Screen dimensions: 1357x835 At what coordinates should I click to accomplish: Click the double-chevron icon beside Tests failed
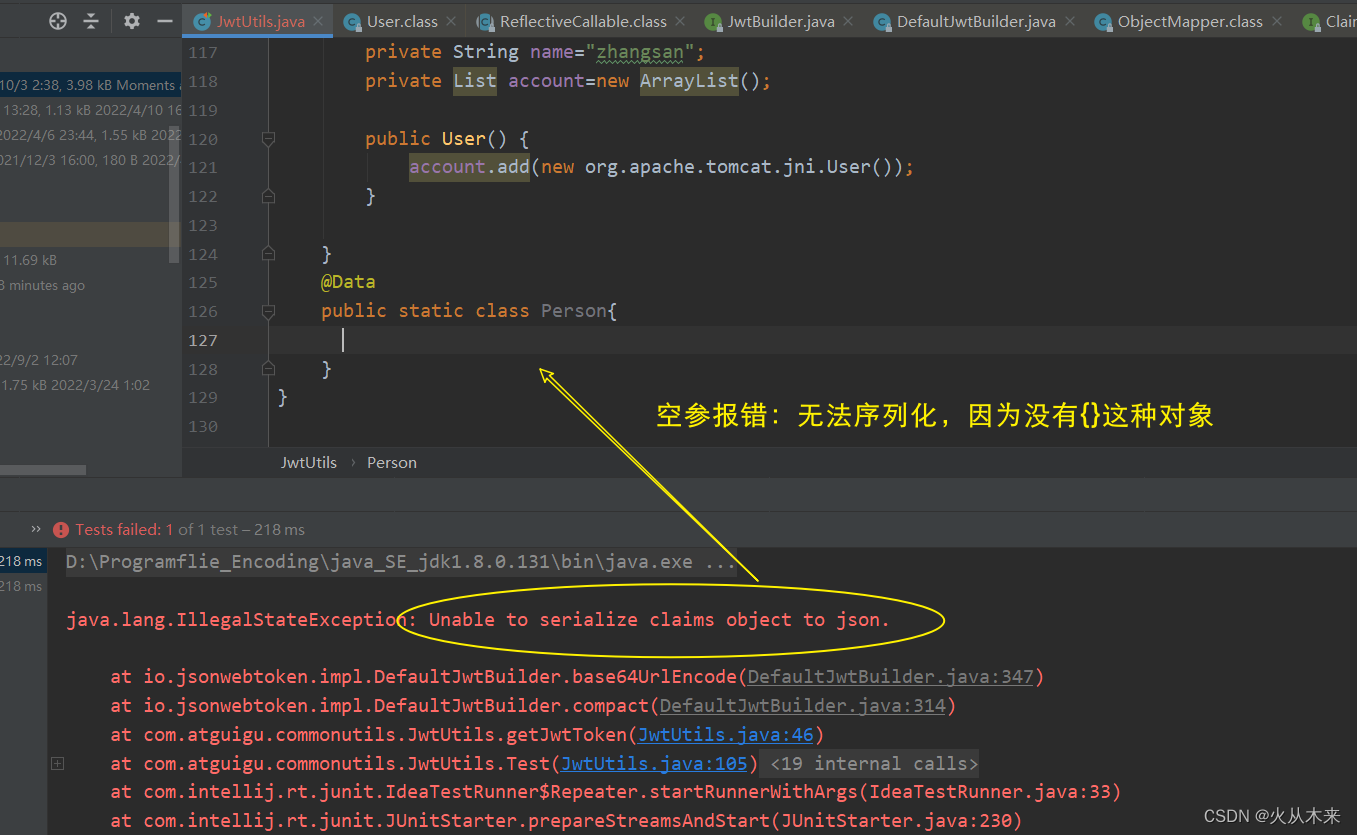[x=36, y=529]
